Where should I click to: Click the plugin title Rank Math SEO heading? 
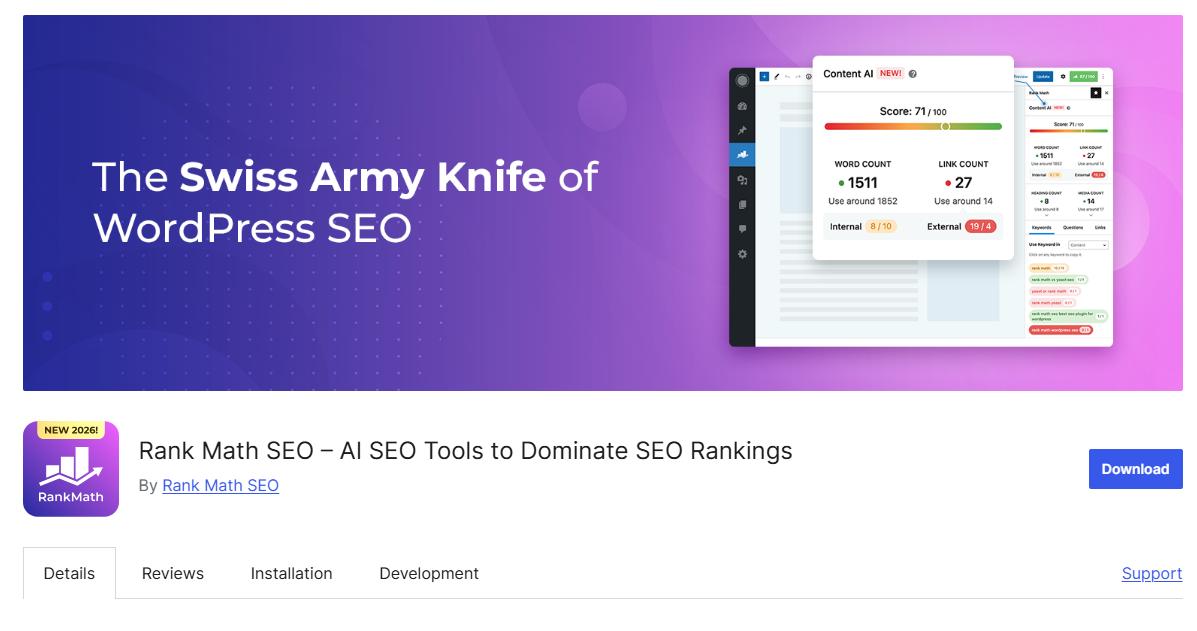[465, 451]
